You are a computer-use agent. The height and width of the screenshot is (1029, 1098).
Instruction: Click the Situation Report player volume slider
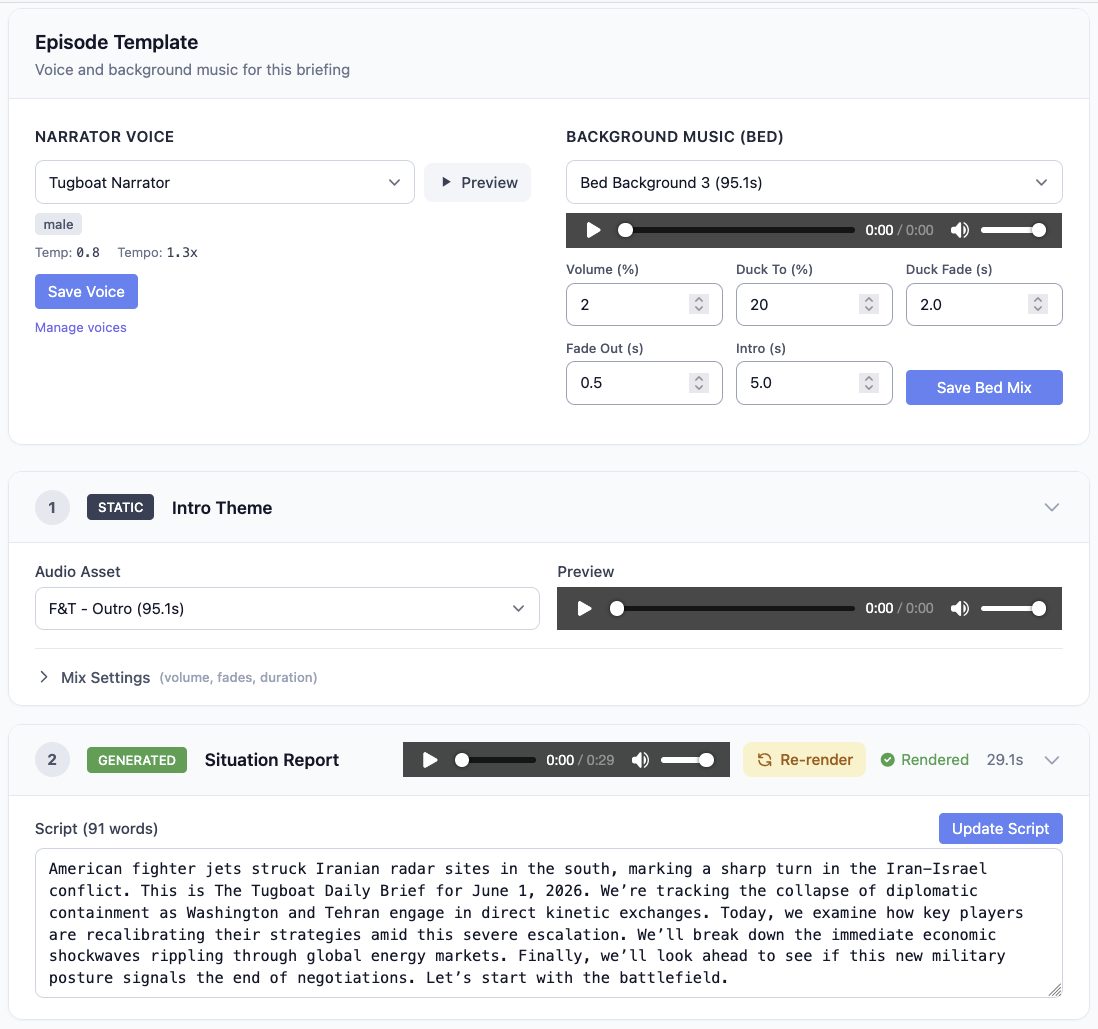tap(688, 760)
